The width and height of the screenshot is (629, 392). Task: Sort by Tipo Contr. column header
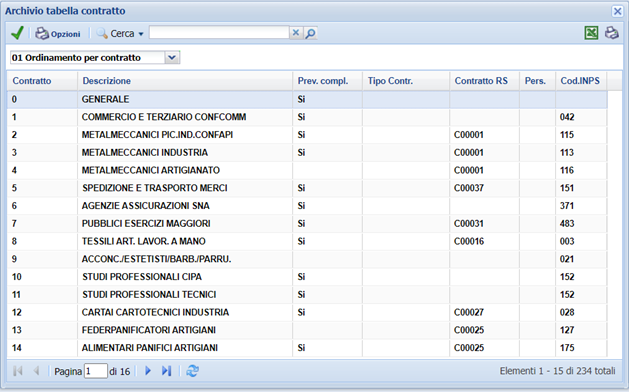tap(406, 81)
